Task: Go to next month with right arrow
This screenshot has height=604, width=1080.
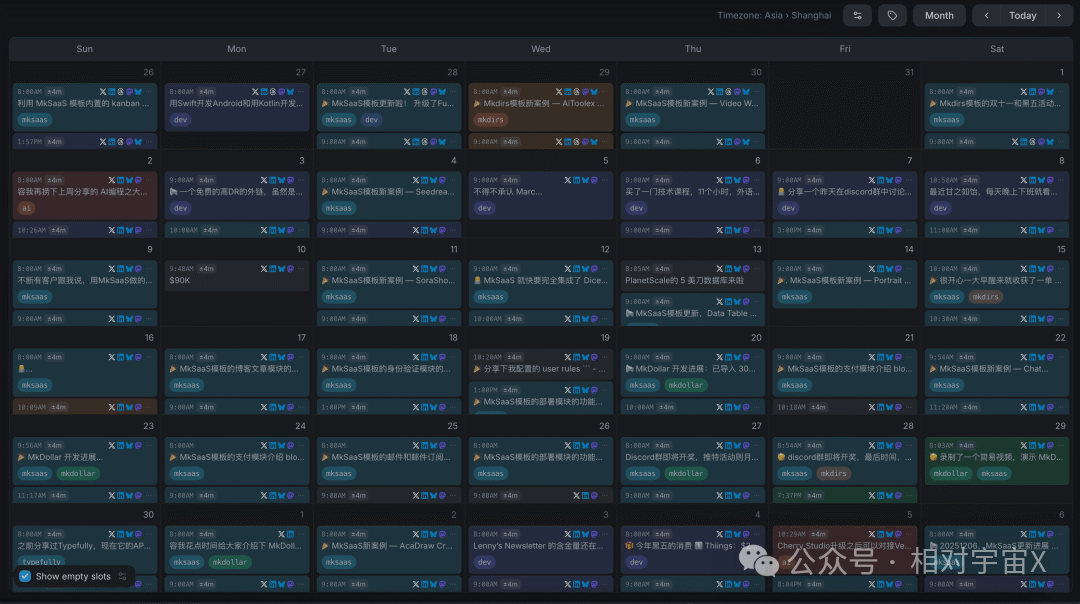Action: tap(1059, 15)
